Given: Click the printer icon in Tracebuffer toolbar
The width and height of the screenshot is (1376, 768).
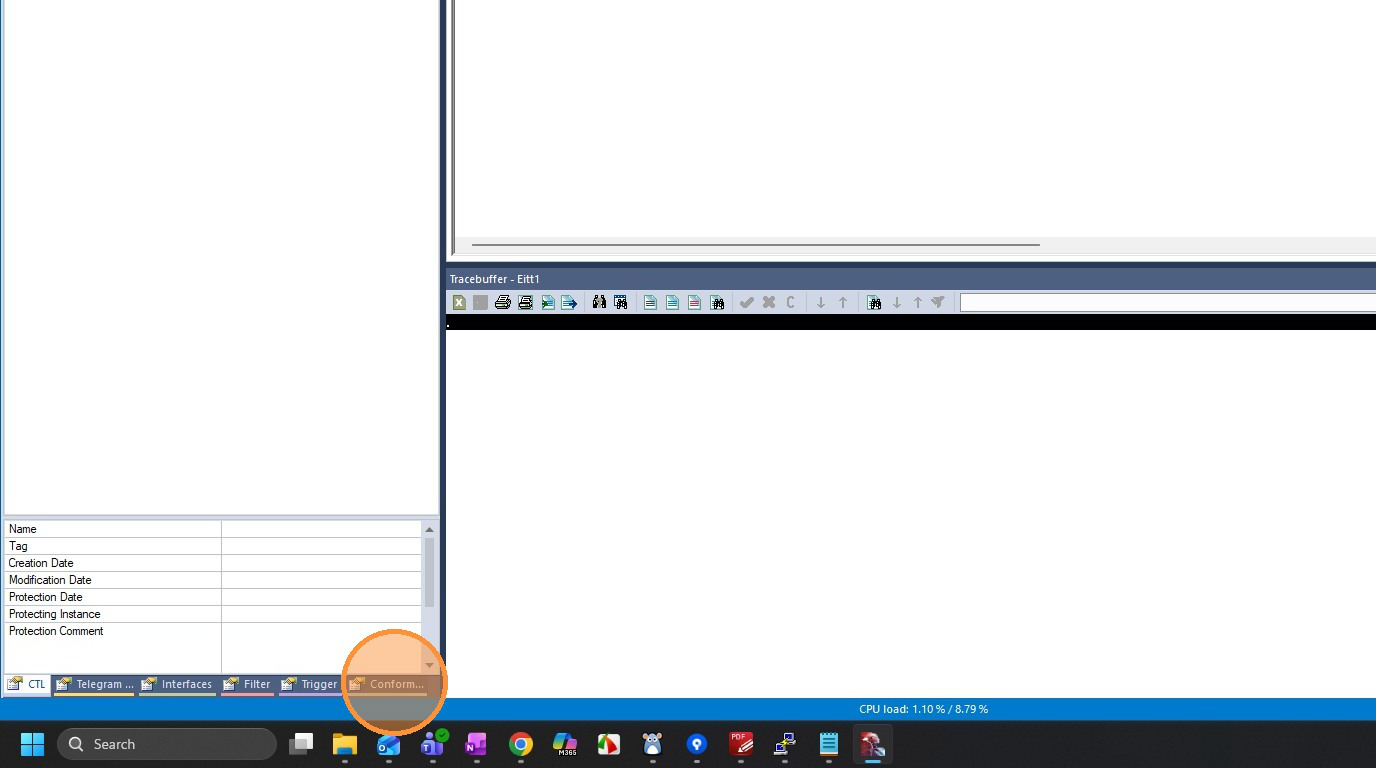Looking at the screenshot, I should (503, 302).
